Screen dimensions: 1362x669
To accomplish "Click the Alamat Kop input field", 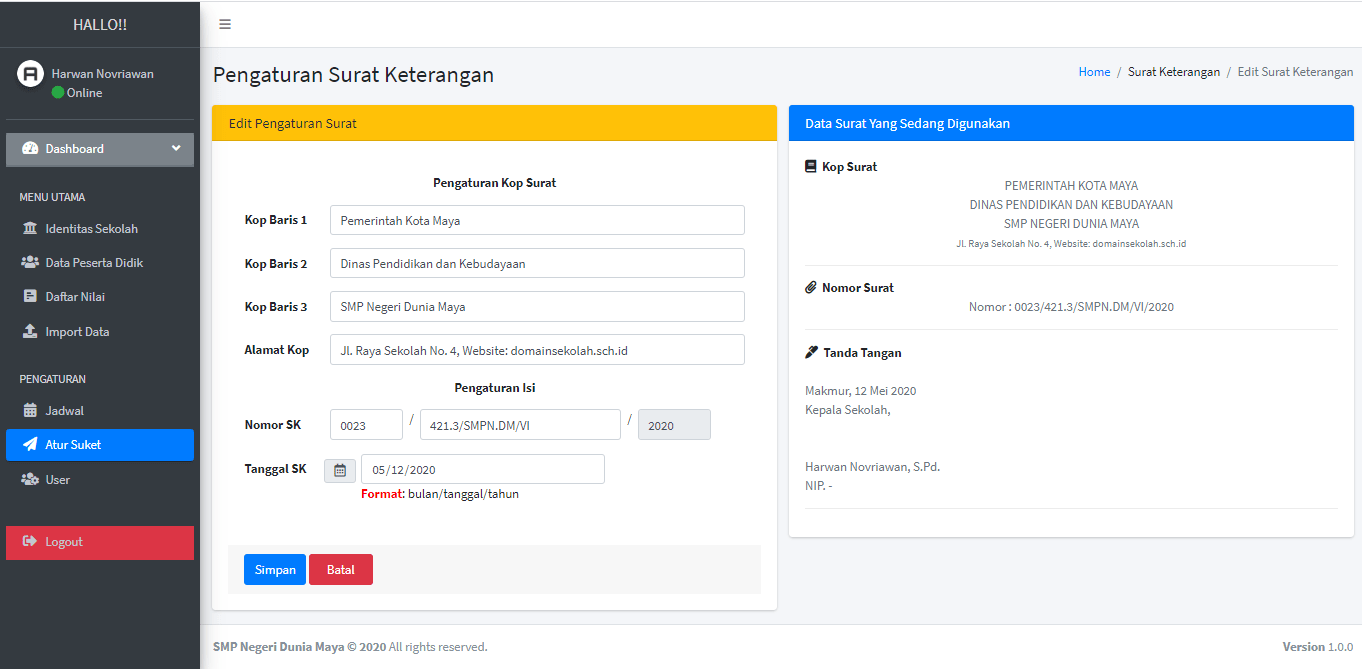I will (537, 350).
